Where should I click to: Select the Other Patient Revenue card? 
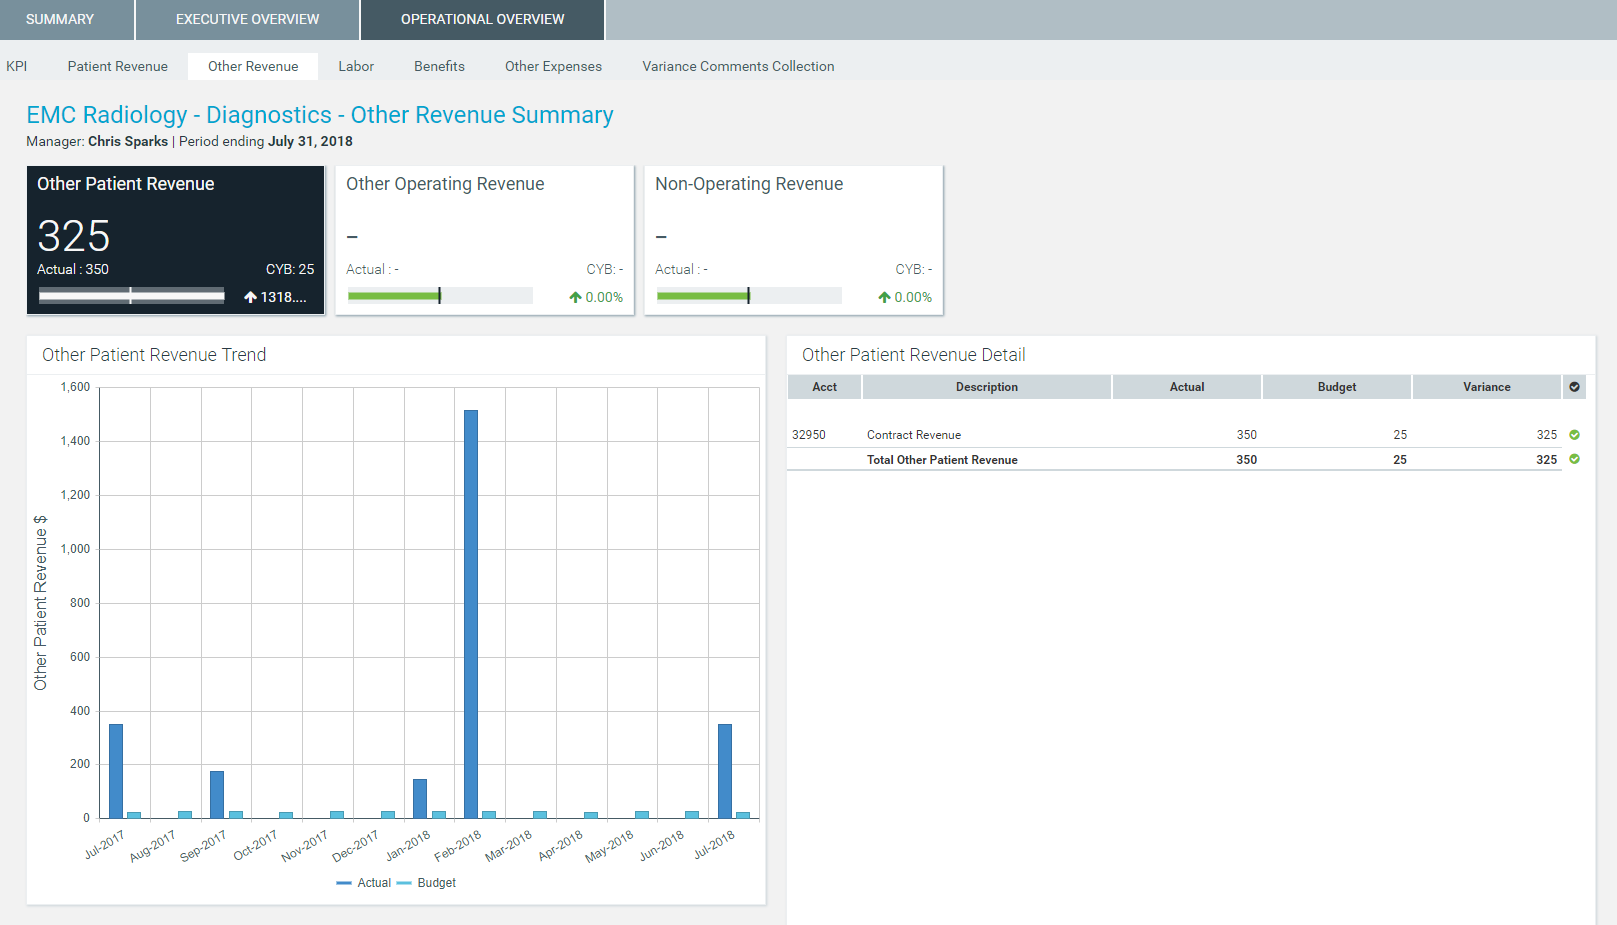tap(176, 240)
